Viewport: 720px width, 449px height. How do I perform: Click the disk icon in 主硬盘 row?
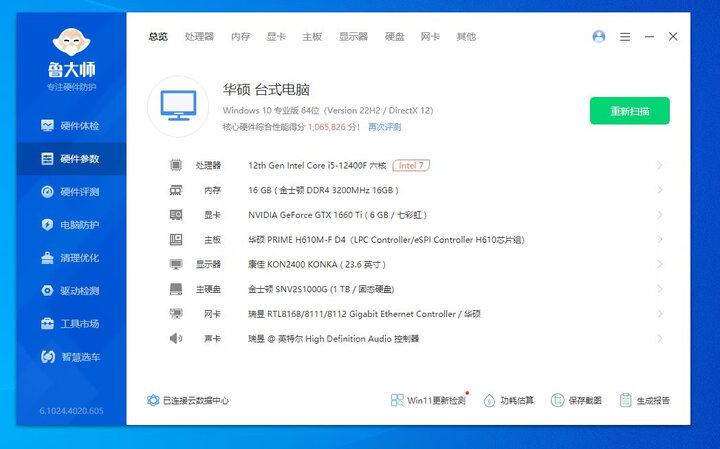(x=176, y=289)
